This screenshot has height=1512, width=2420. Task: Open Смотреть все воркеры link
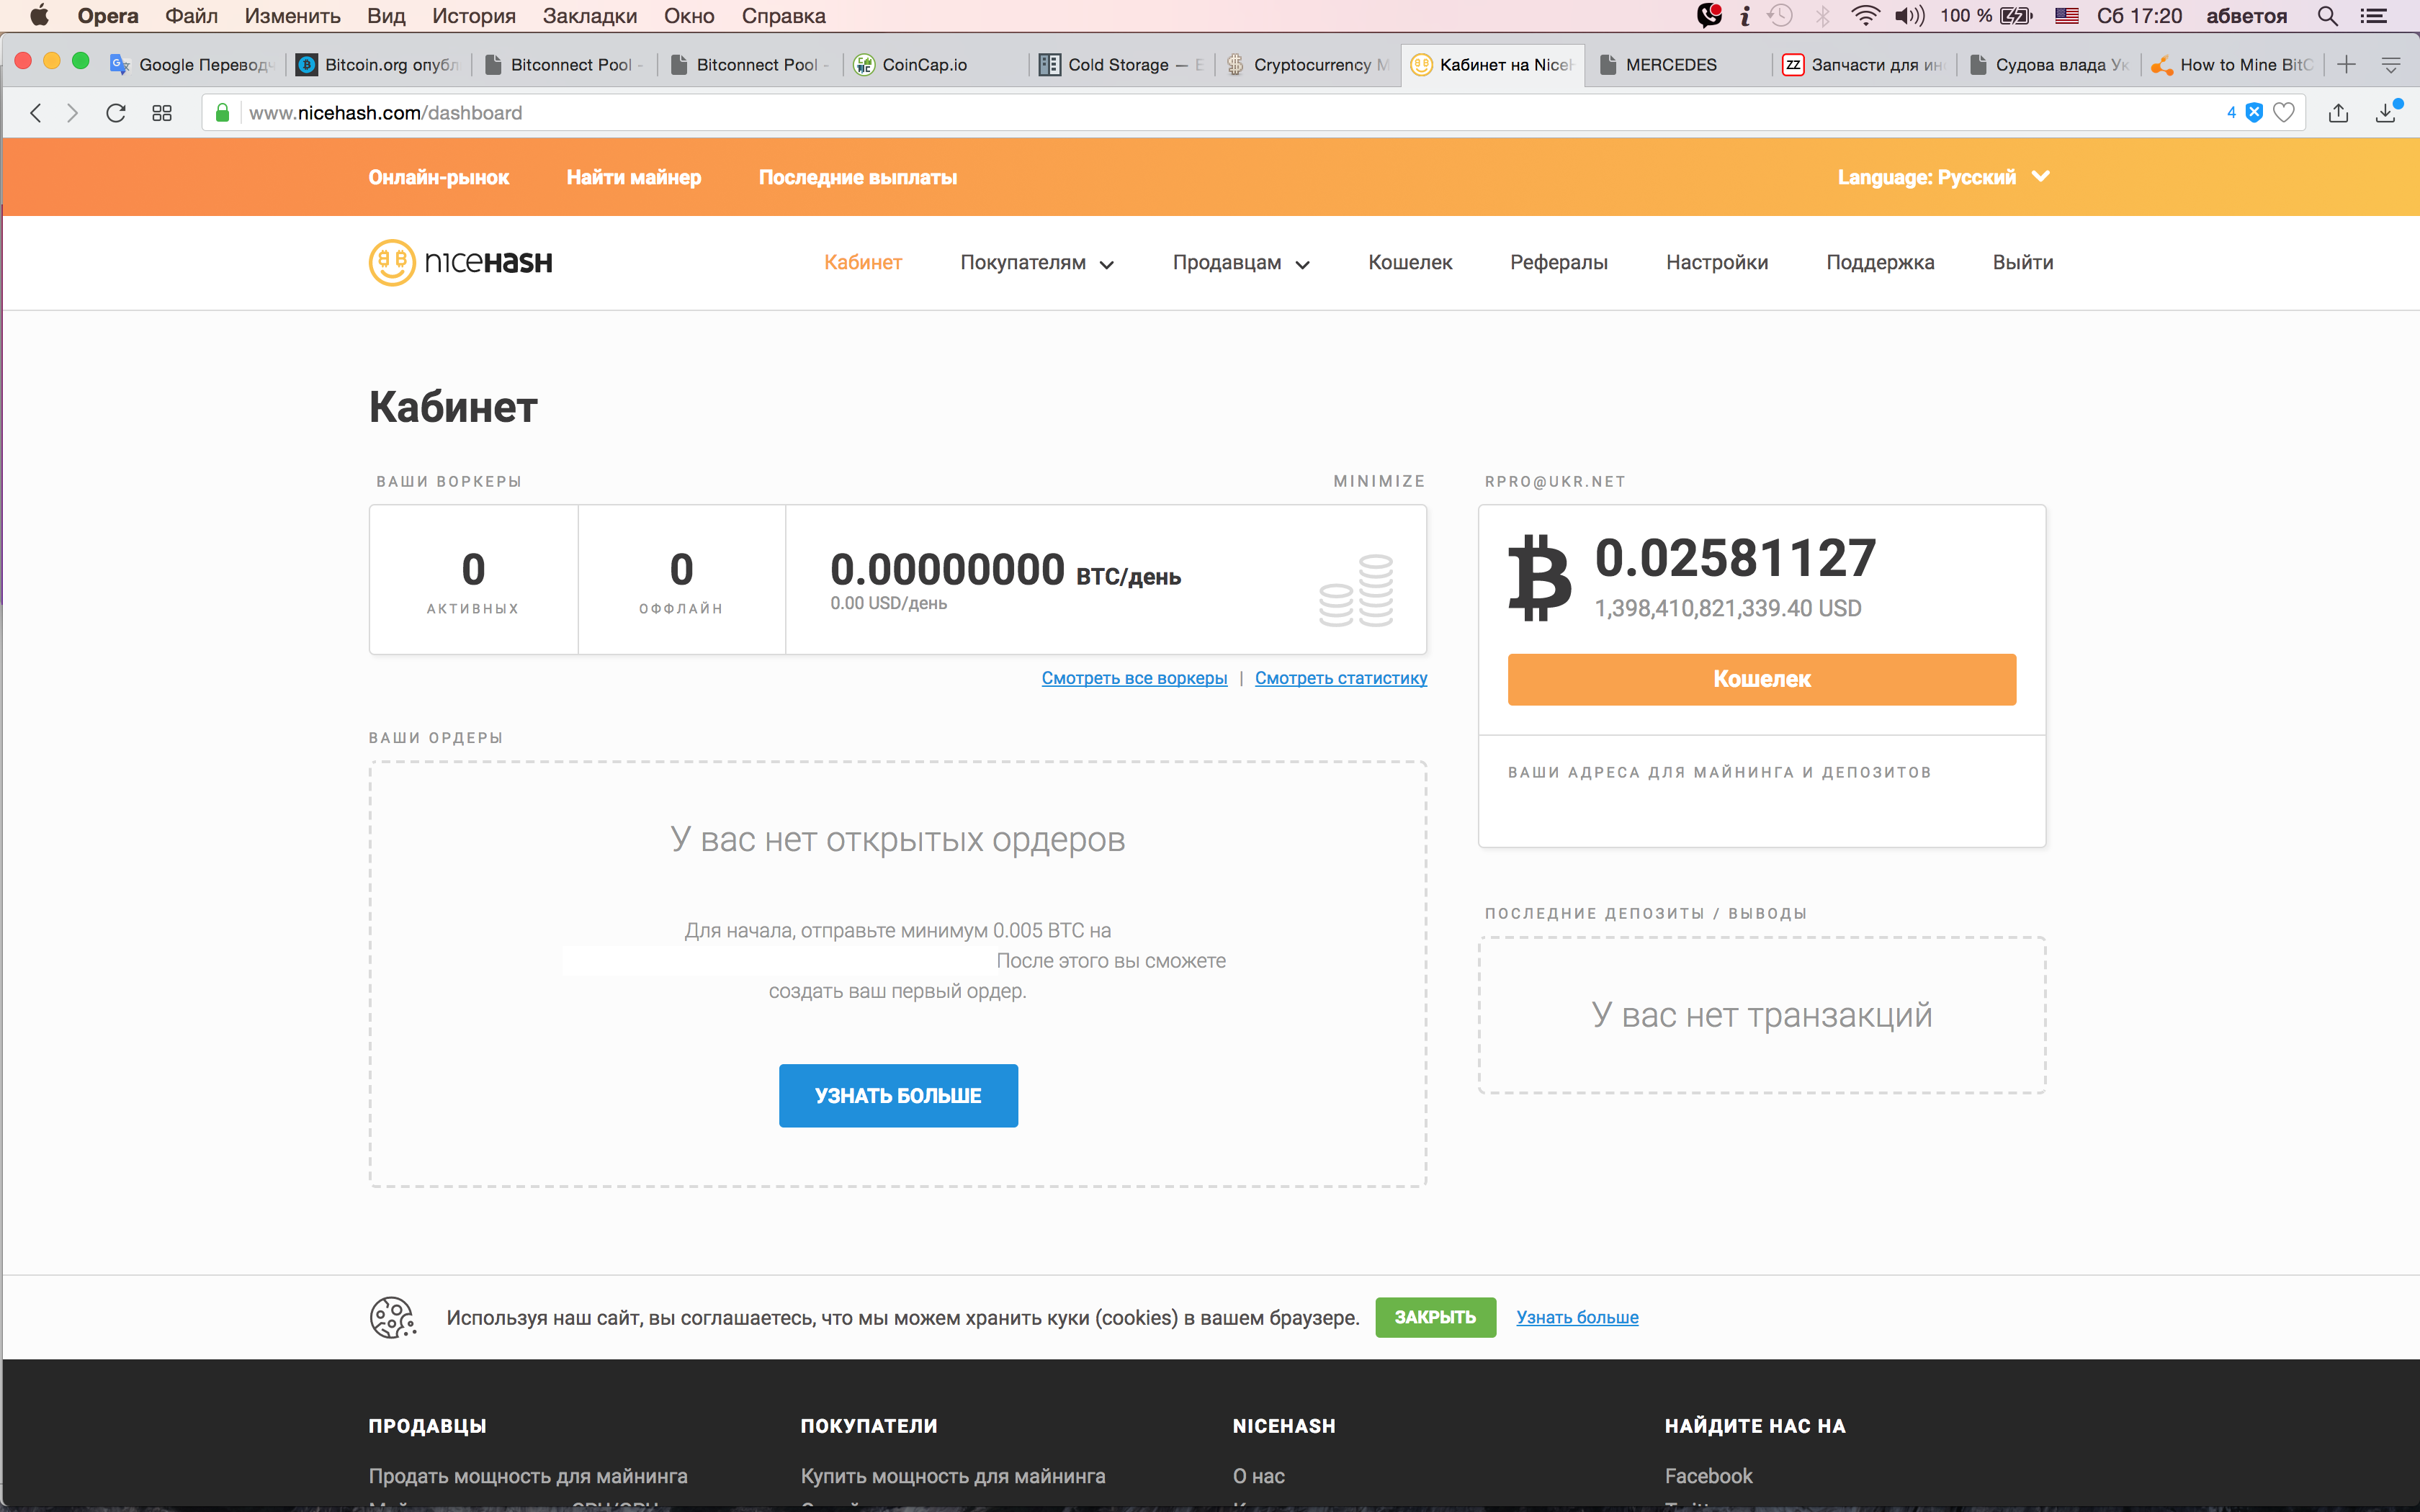point(1134,678)
